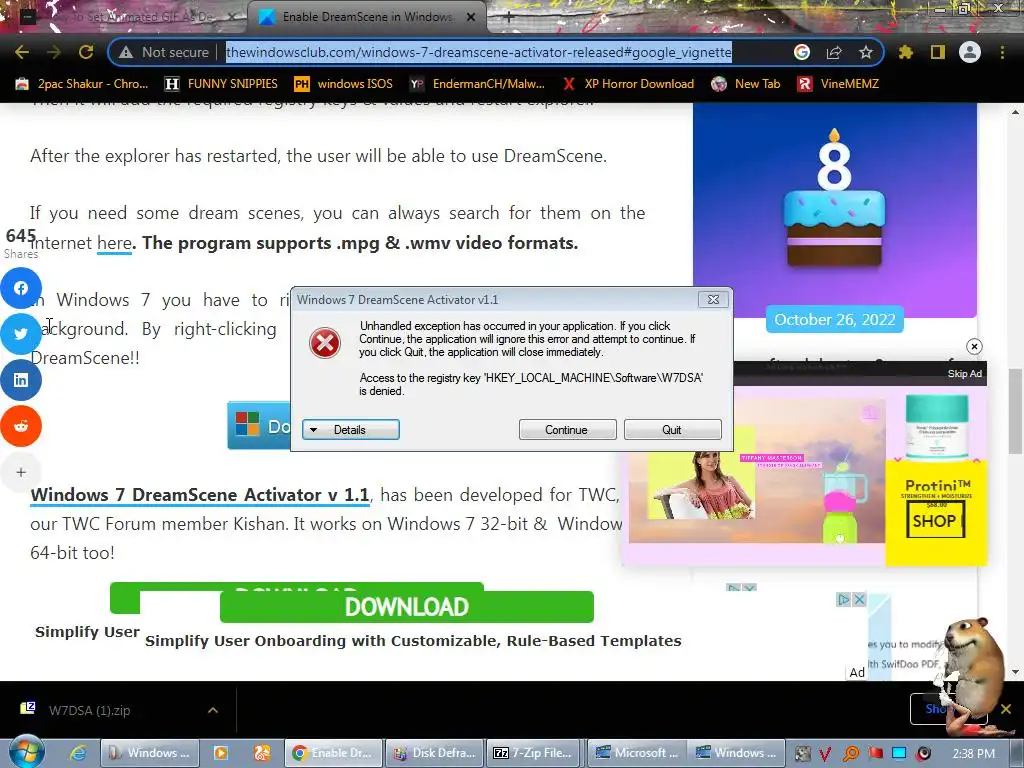Switch to Disk Defragmenter taskbar window
This screenshot has height=768, width=1024.
434,753
